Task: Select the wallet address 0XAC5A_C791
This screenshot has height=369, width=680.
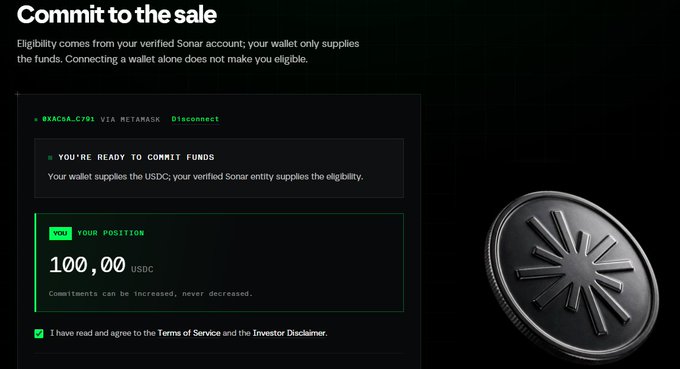Action: coord(68,119)
